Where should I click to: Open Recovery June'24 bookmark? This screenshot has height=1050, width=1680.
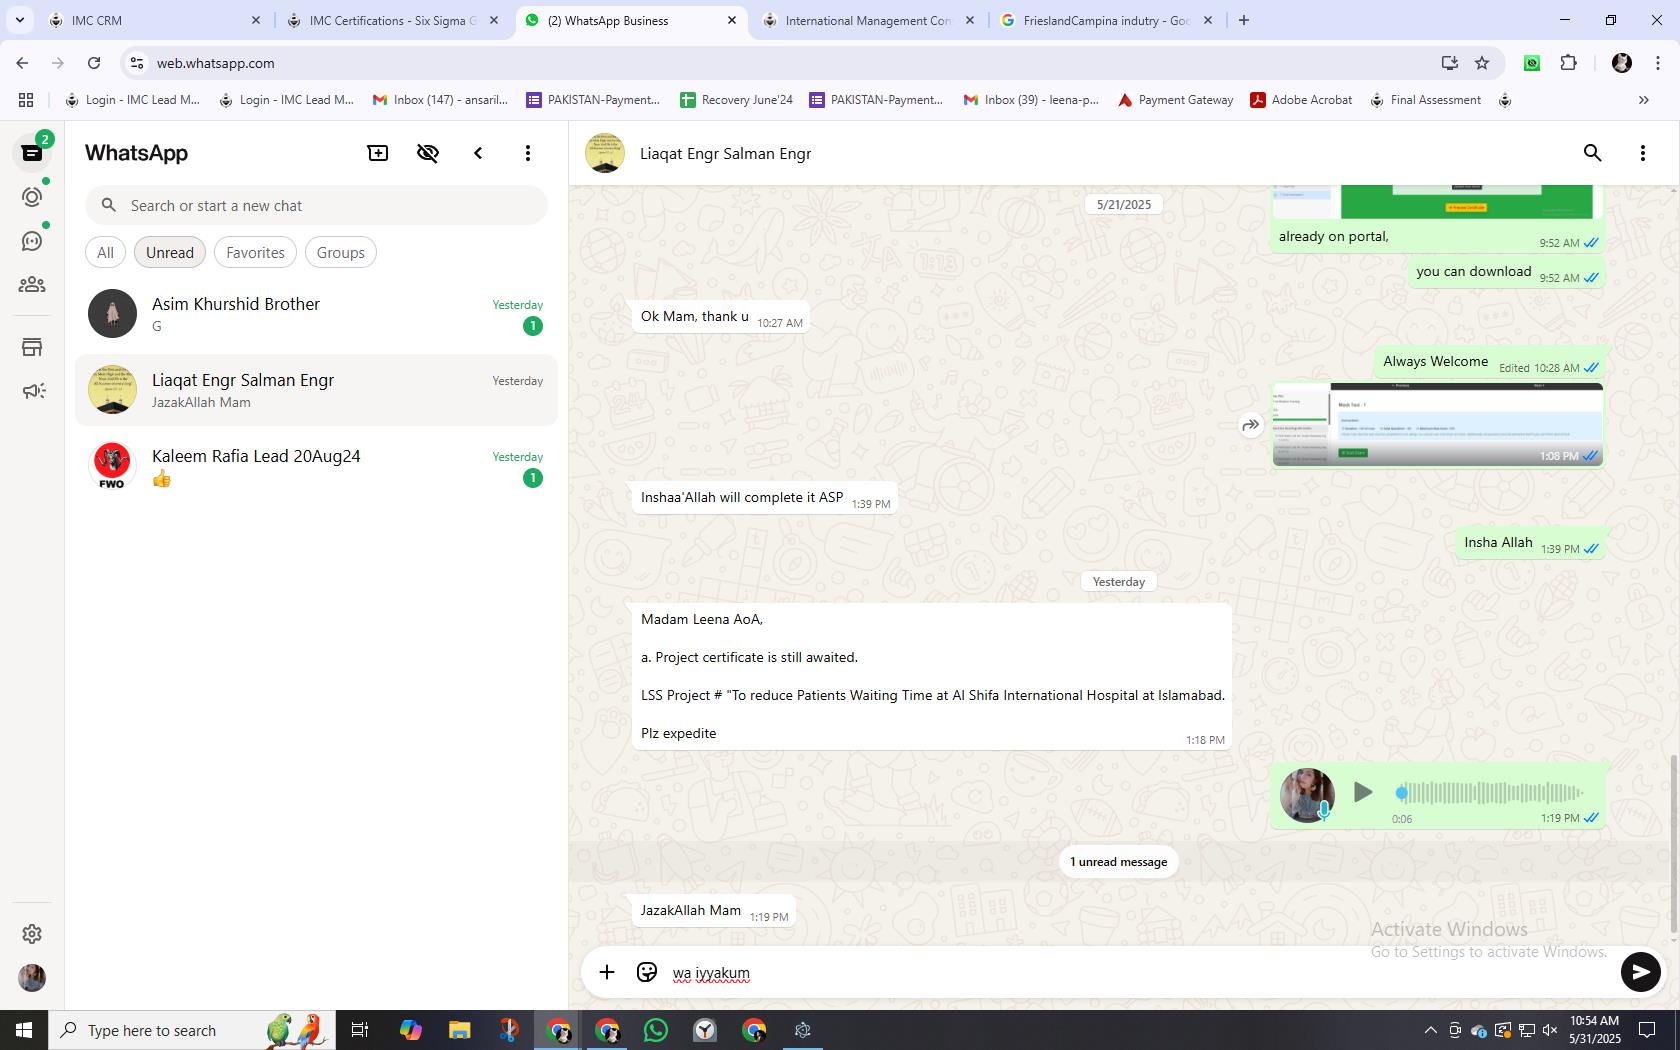pyautogui.click(x=736, y=100)
